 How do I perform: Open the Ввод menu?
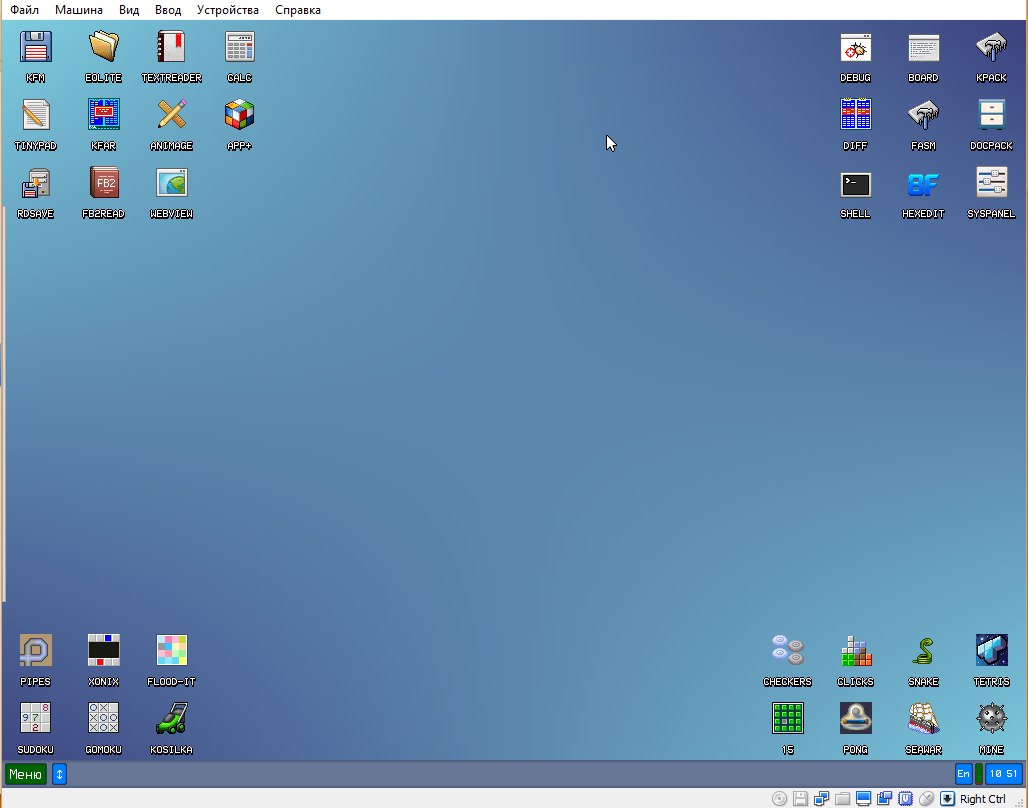point(168,10)
